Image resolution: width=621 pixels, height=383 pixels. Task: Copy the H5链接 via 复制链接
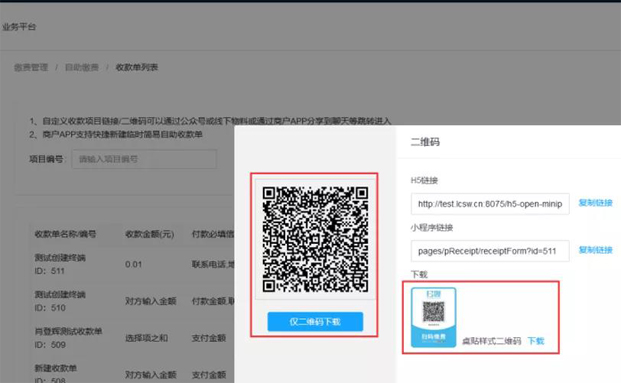[595, 203]
